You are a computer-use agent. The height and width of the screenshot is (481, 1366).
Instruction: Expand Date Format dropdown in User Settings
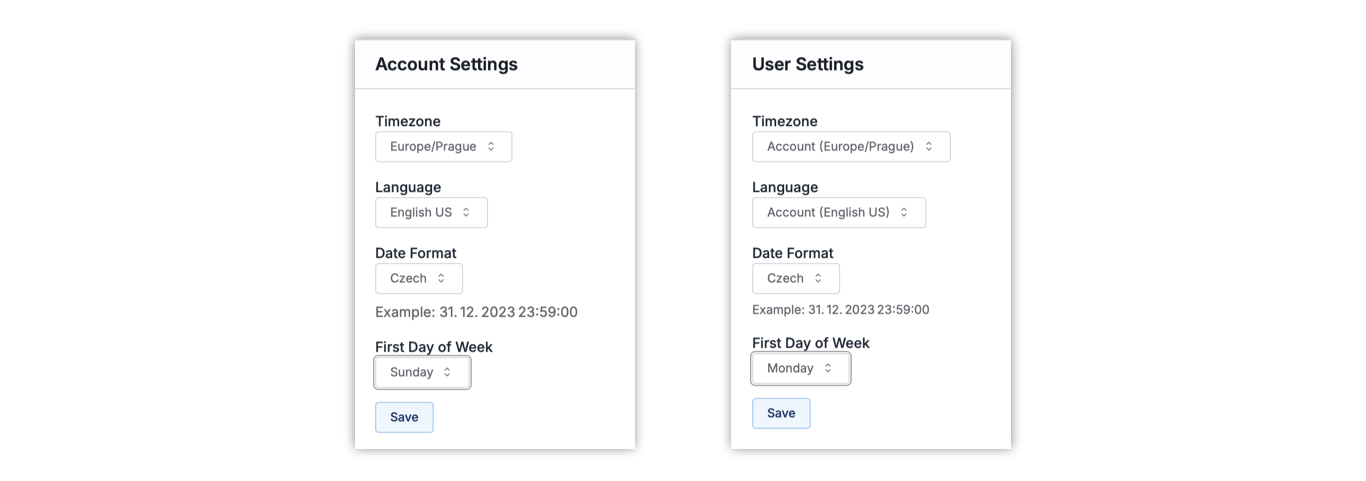795,279
